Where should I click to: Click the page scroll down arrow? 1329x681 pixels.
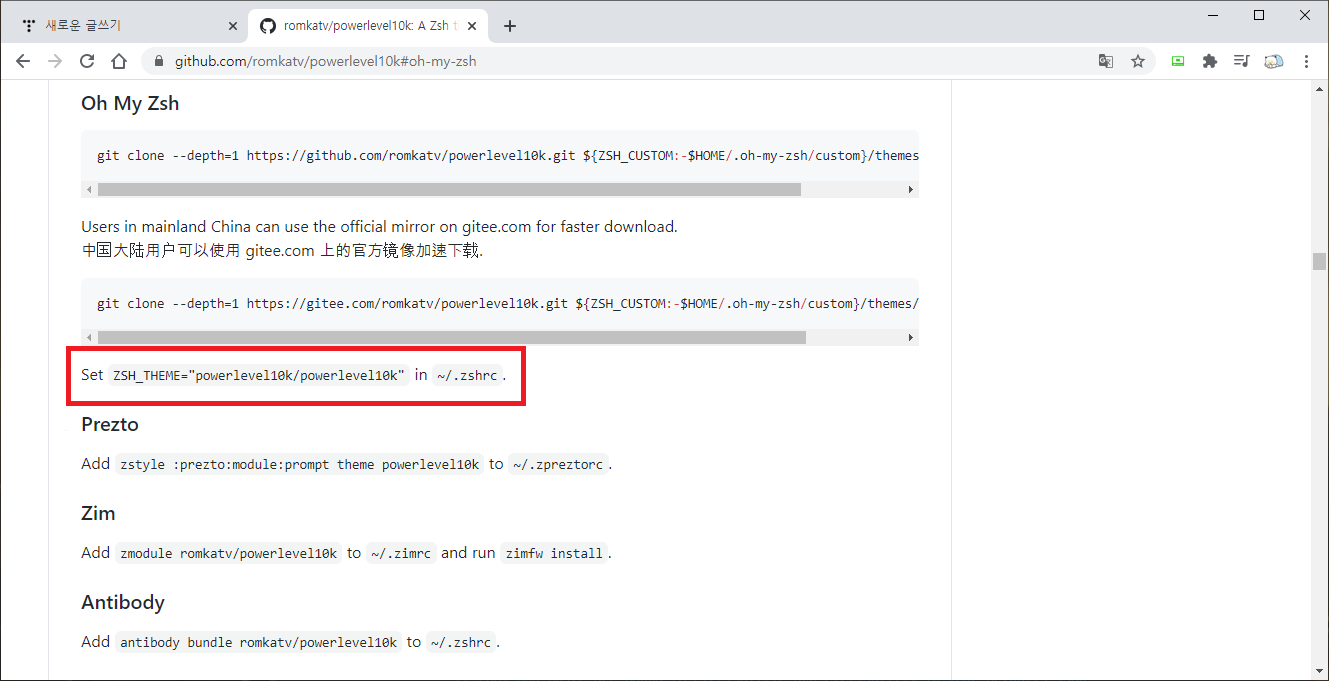(1319, 672)
